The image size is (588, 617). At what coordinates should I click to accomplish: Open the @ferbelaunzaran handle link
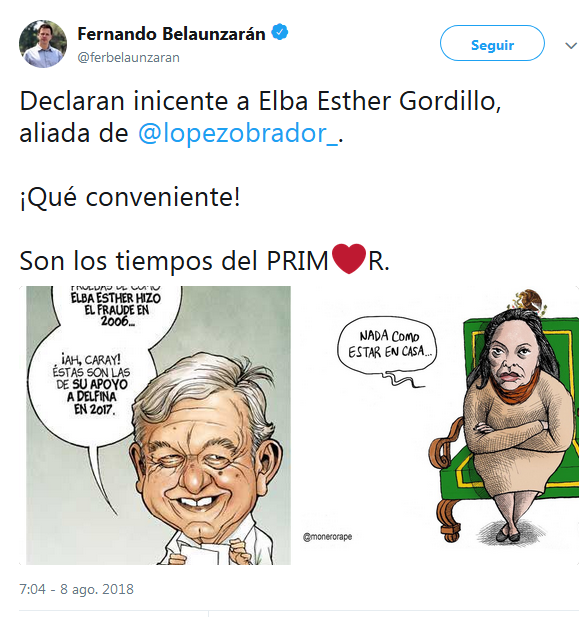click(x=129, y=58)
